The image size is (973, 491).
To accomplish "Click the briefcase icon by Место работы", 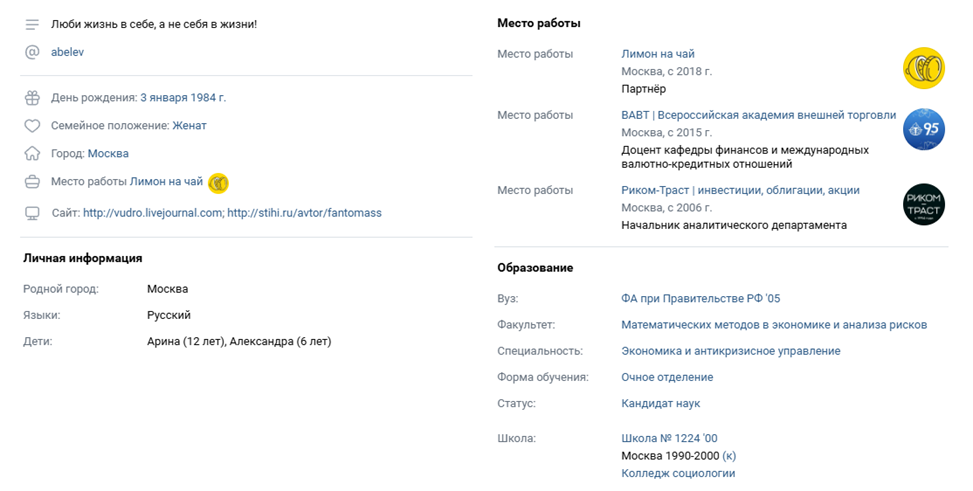I will point(32,182).
